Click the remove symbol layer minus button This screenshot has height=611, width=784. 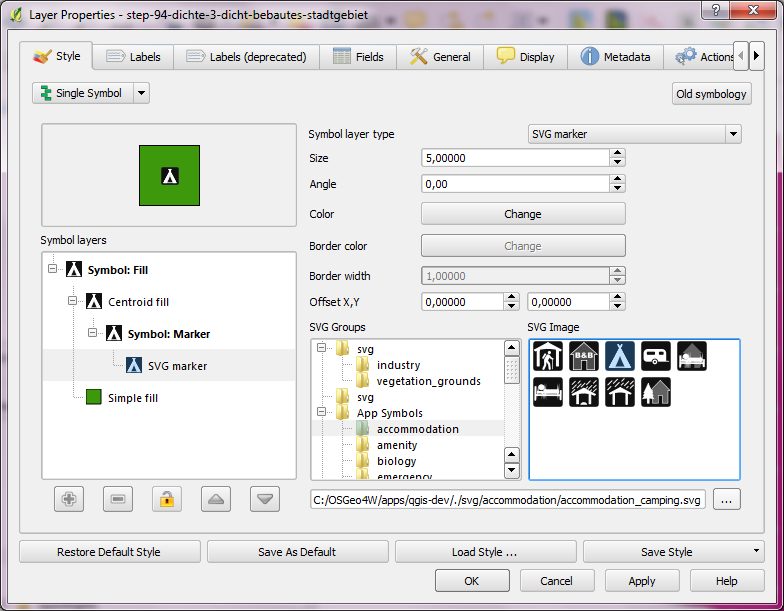pos(118,498)
